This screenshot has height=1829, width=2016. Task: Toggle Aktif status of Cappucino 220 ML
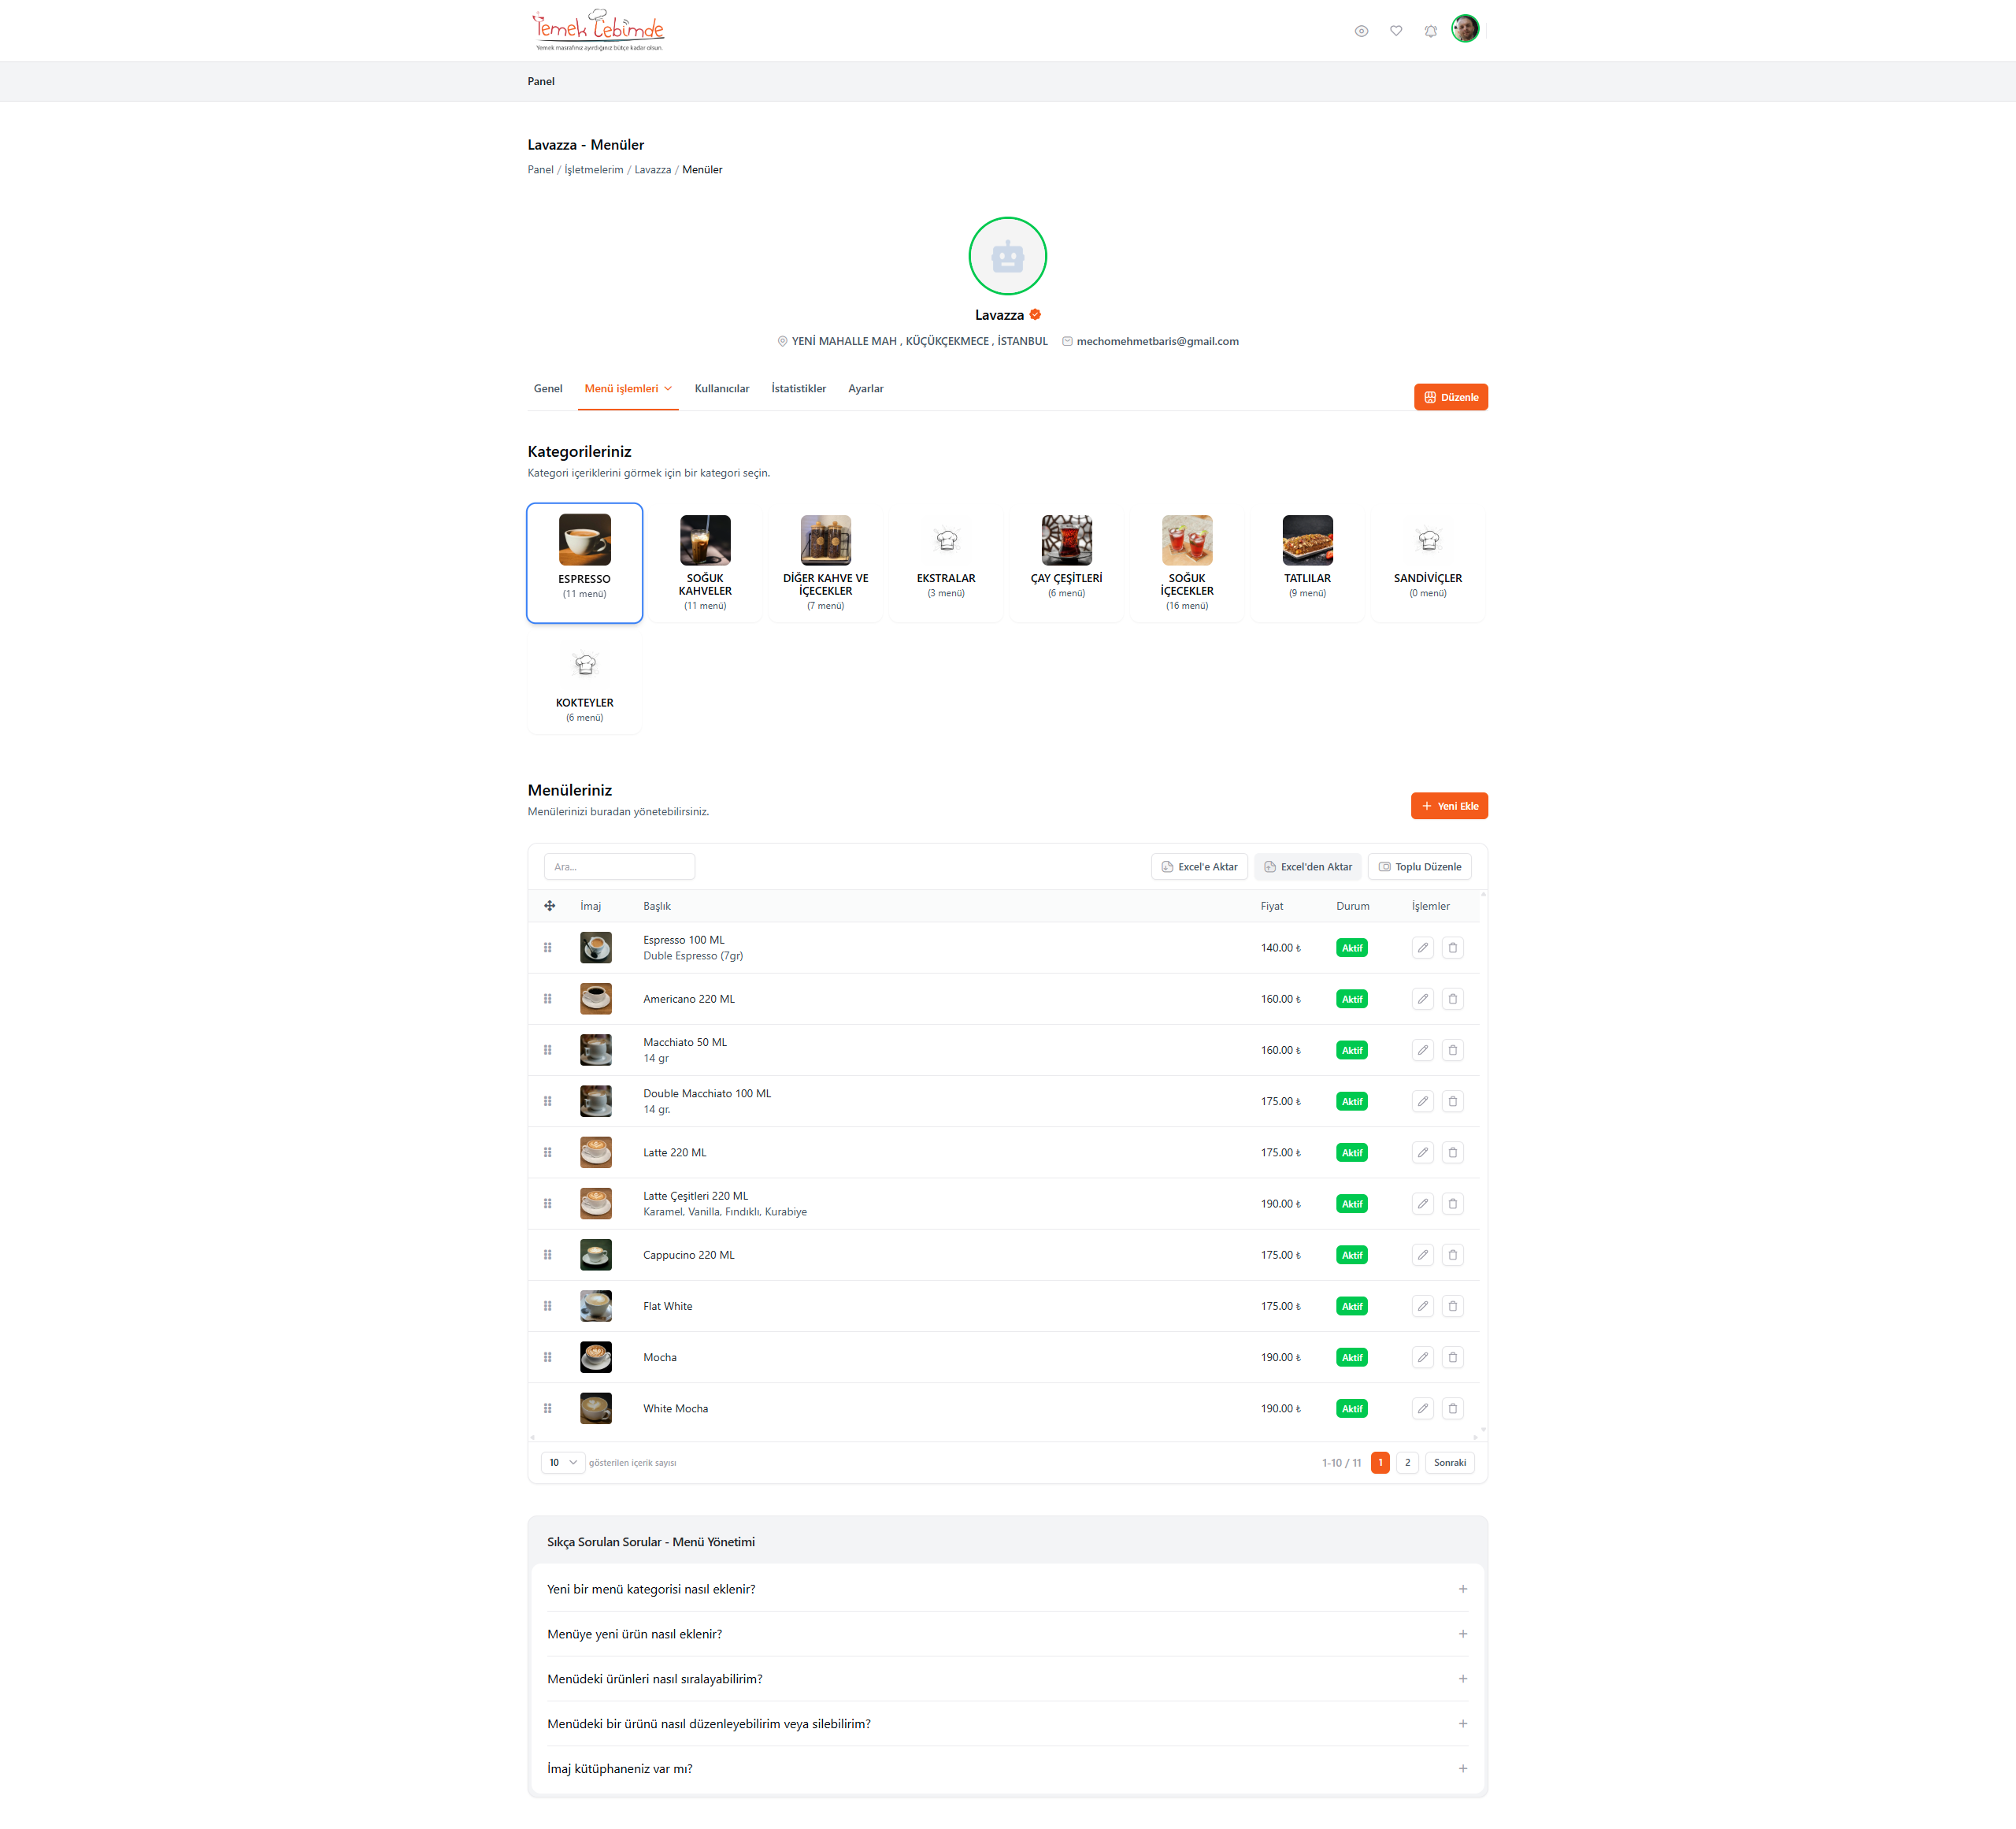1352,1255
